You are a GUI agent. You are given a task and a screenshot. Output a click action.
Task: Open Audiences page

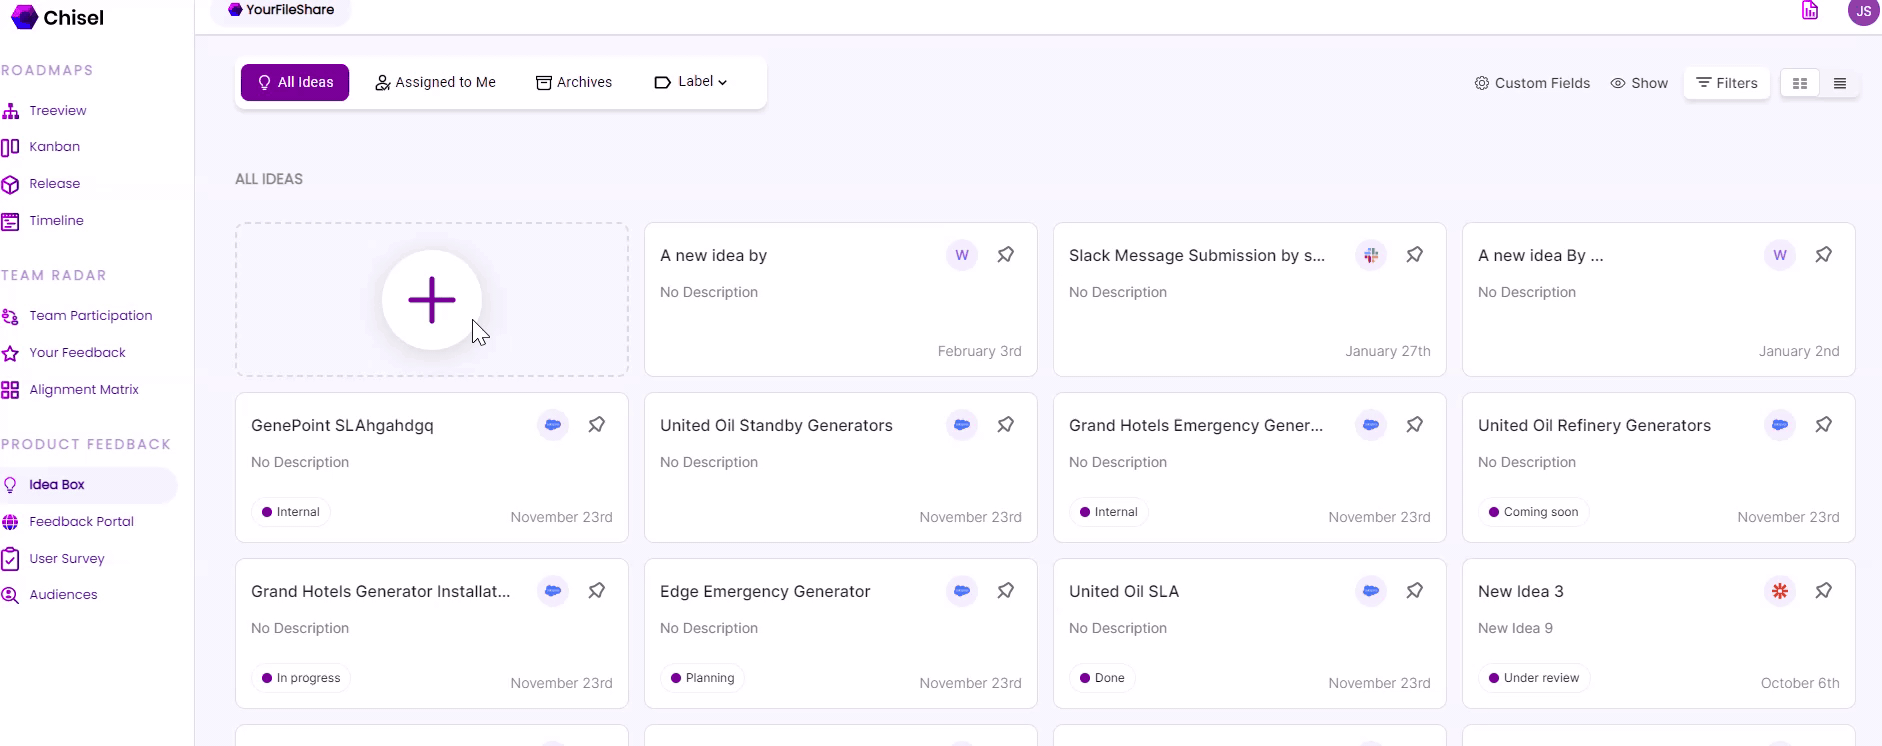tap(50, 595)
